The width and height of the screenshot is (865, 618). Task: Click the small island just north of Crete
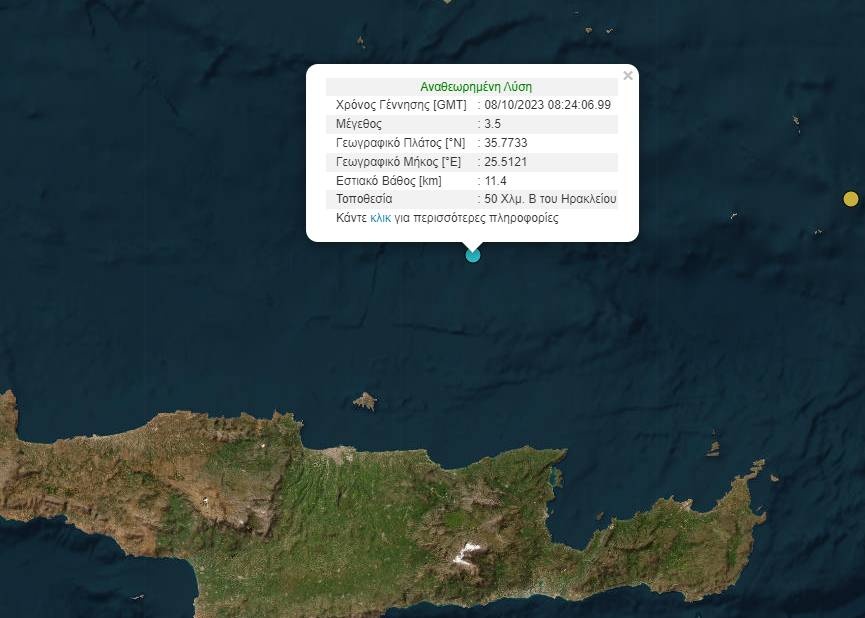point(366,401)
